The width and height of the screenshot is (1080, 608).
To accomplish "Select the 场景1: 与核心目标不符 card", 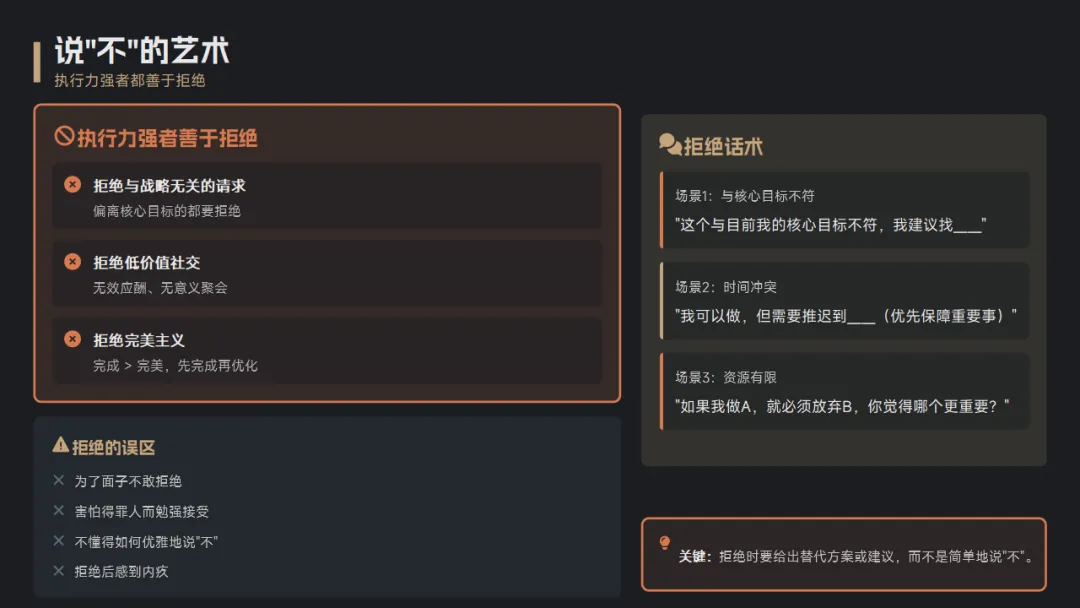I will [x=844, y=210].
